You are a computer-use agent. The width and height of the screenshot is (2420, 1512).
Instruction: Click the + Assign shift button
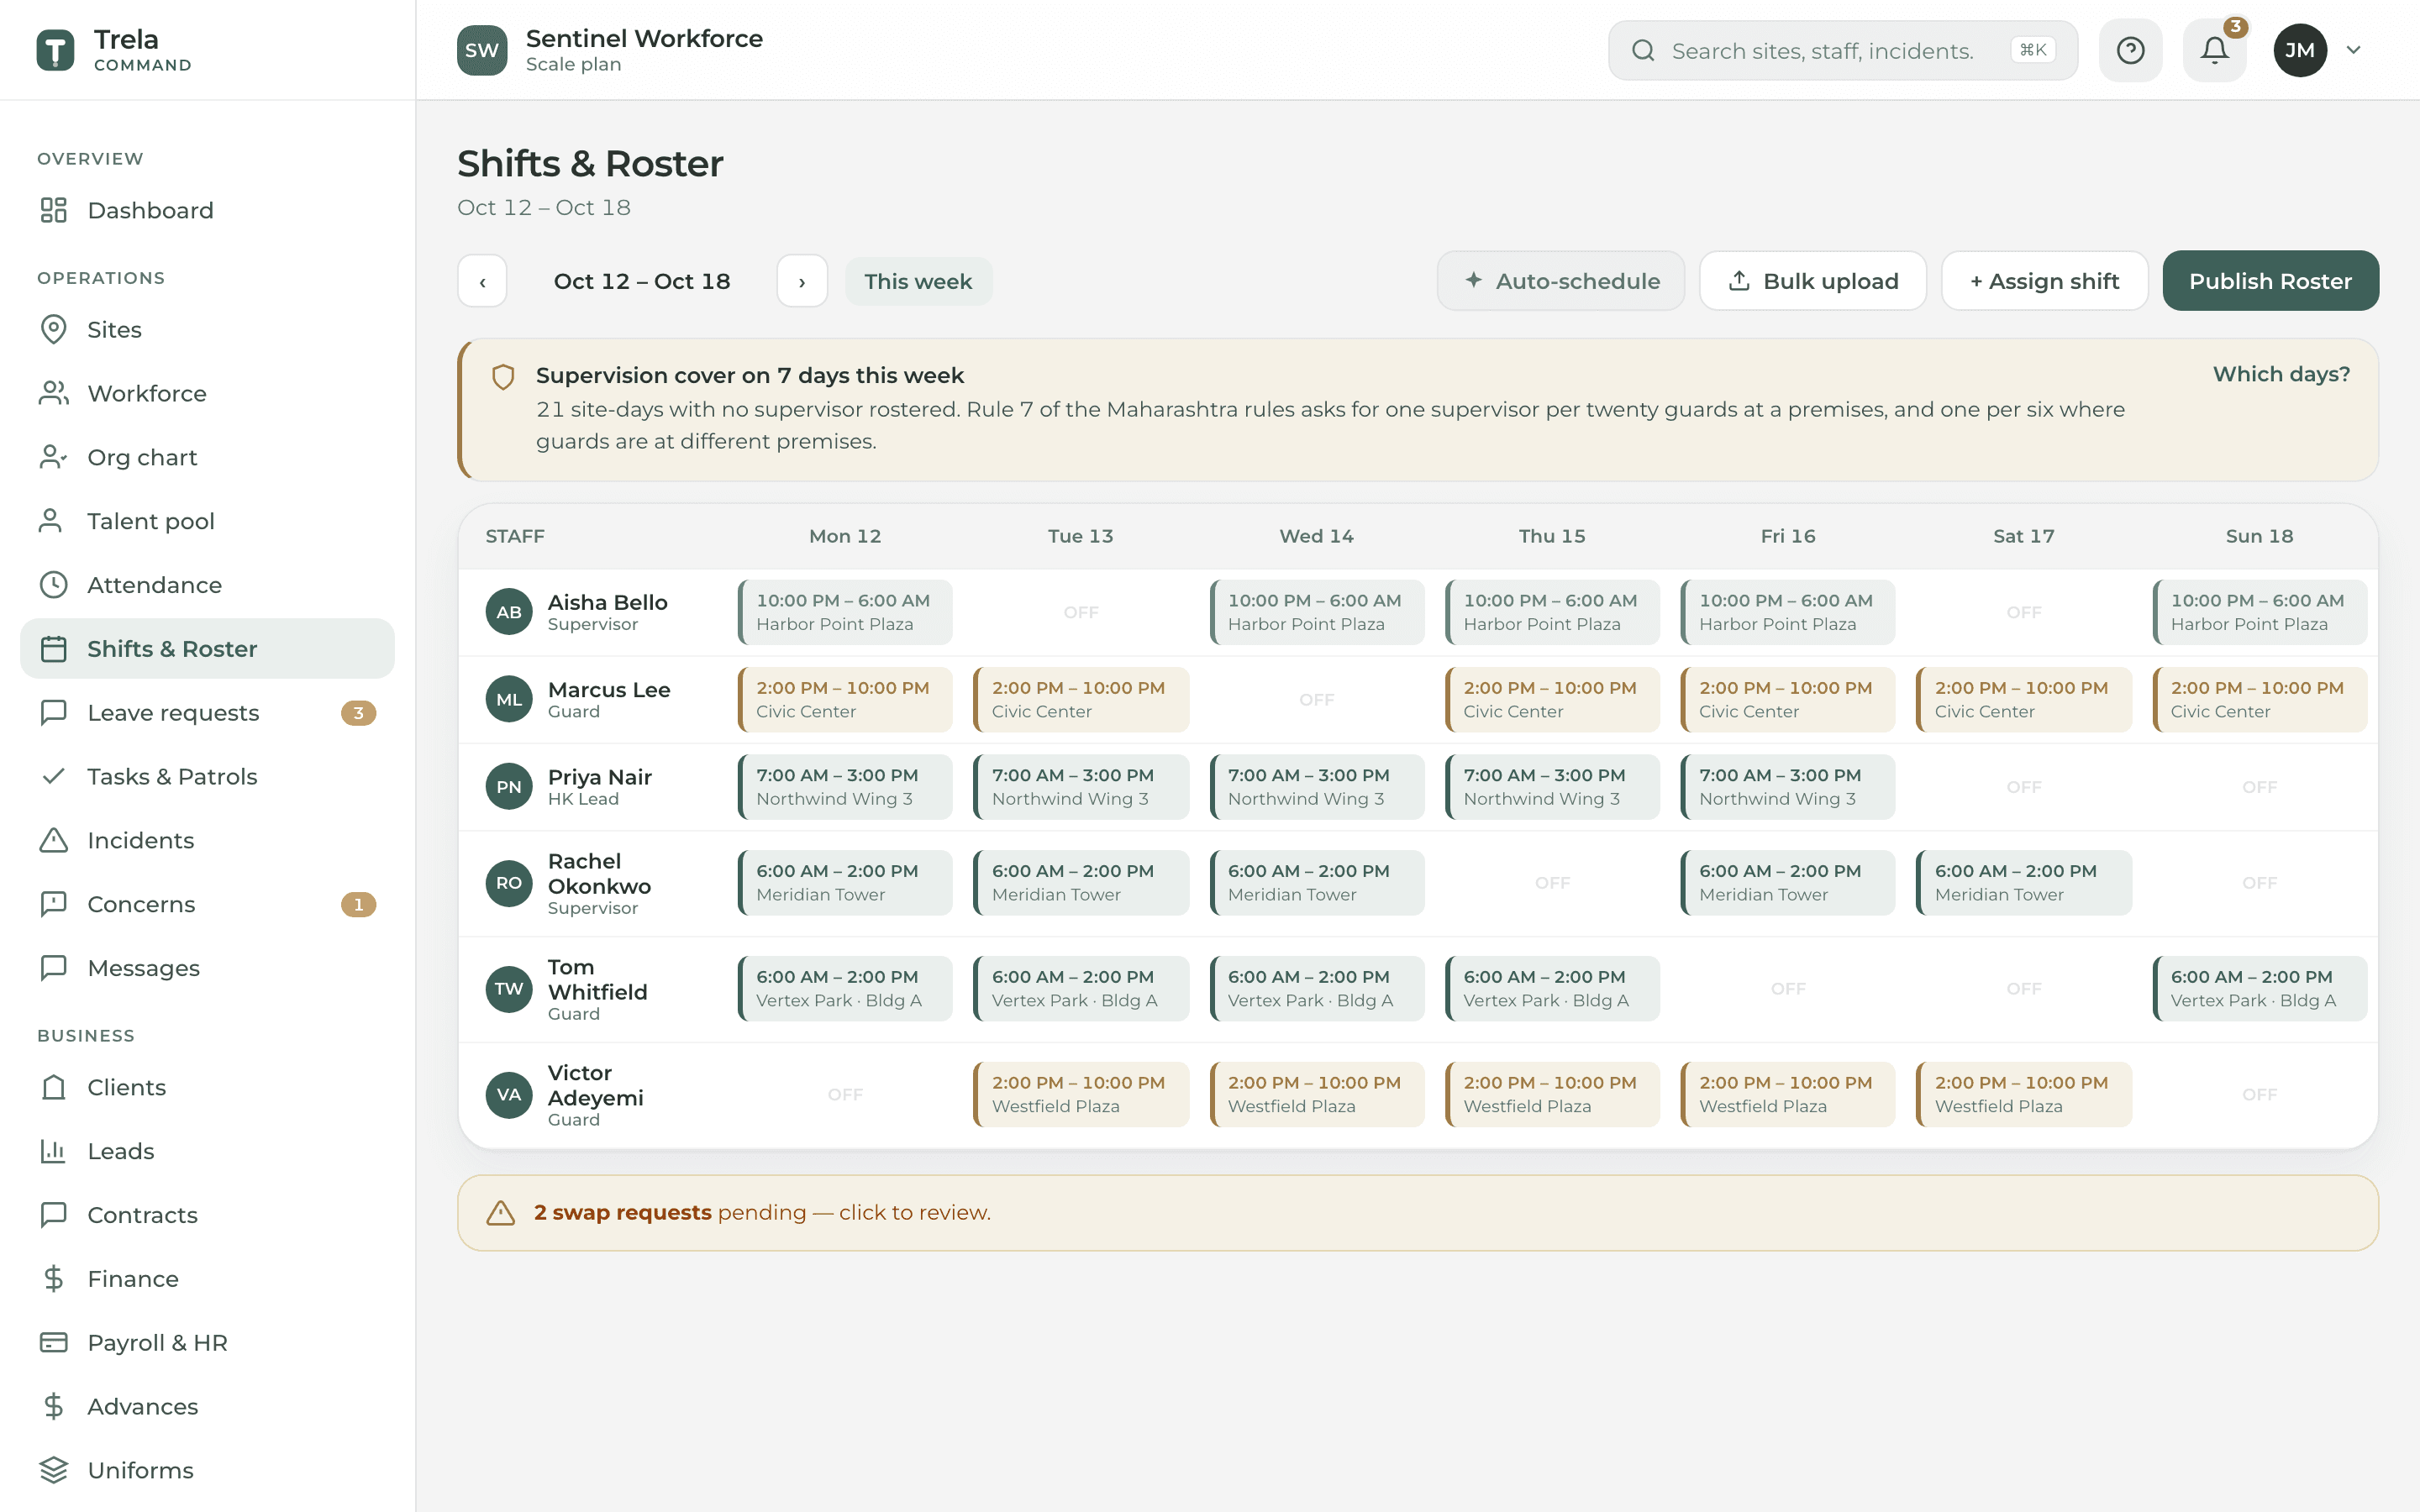coord(2044,281)
